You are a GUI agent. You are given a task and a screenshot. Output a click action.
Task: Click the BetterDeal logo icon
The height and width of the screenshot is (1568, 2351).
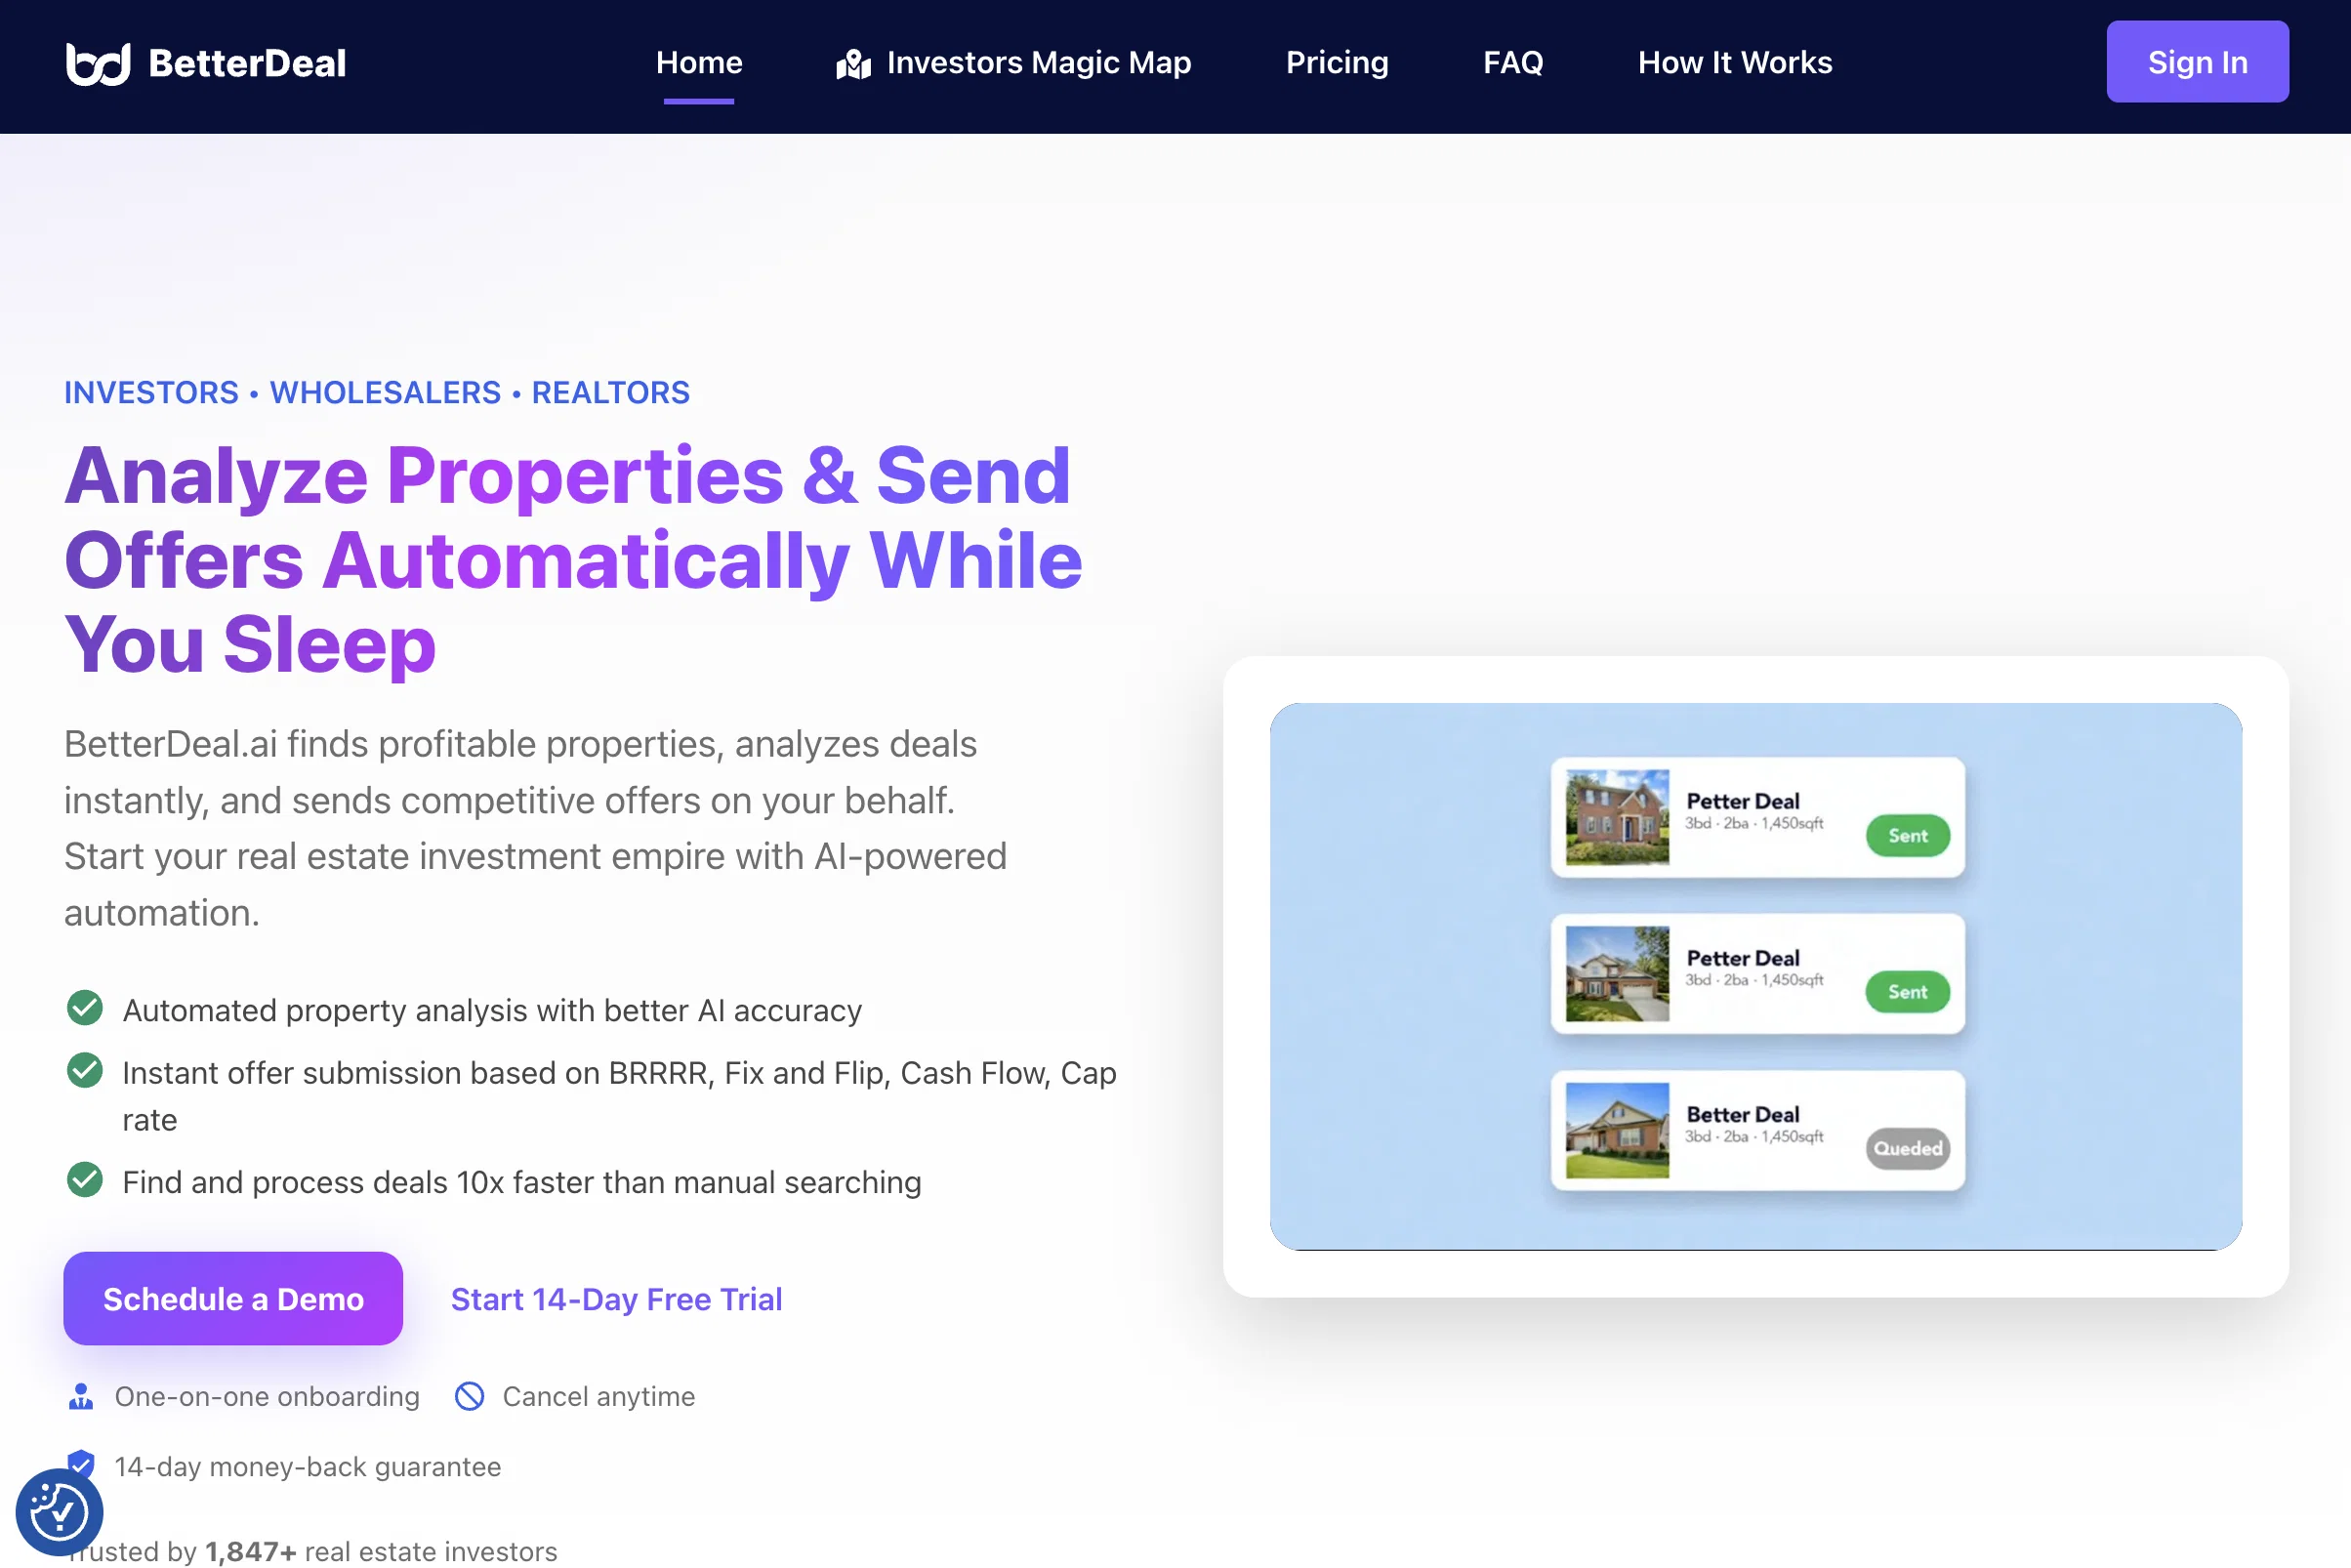click(x=98, y=63)
